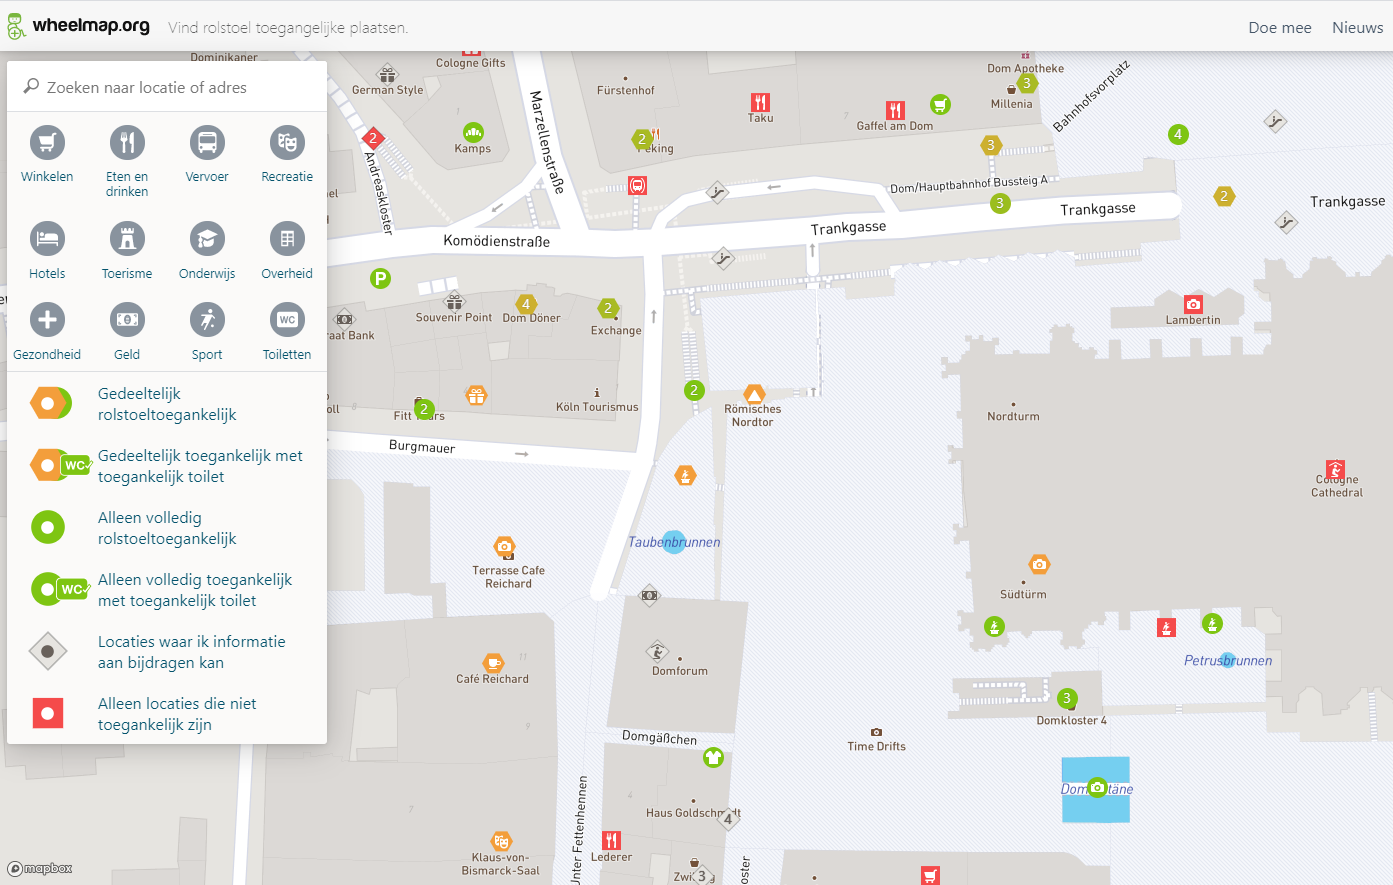Image resolution: width=1393 pixels, height=885 pixels.
Task: Filter places by Hotels category
Action: 47,239
